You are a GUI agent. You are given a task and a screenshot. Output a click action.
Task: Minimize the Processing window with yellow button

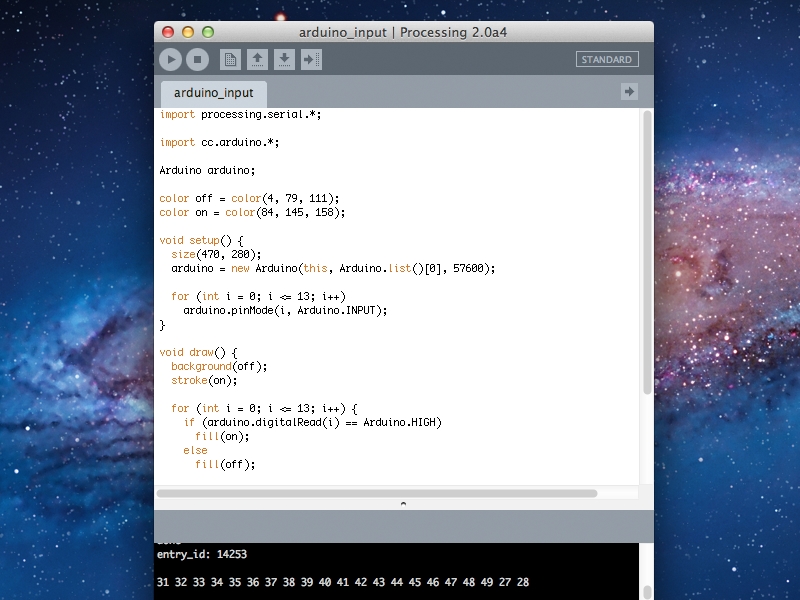point(188,32)
